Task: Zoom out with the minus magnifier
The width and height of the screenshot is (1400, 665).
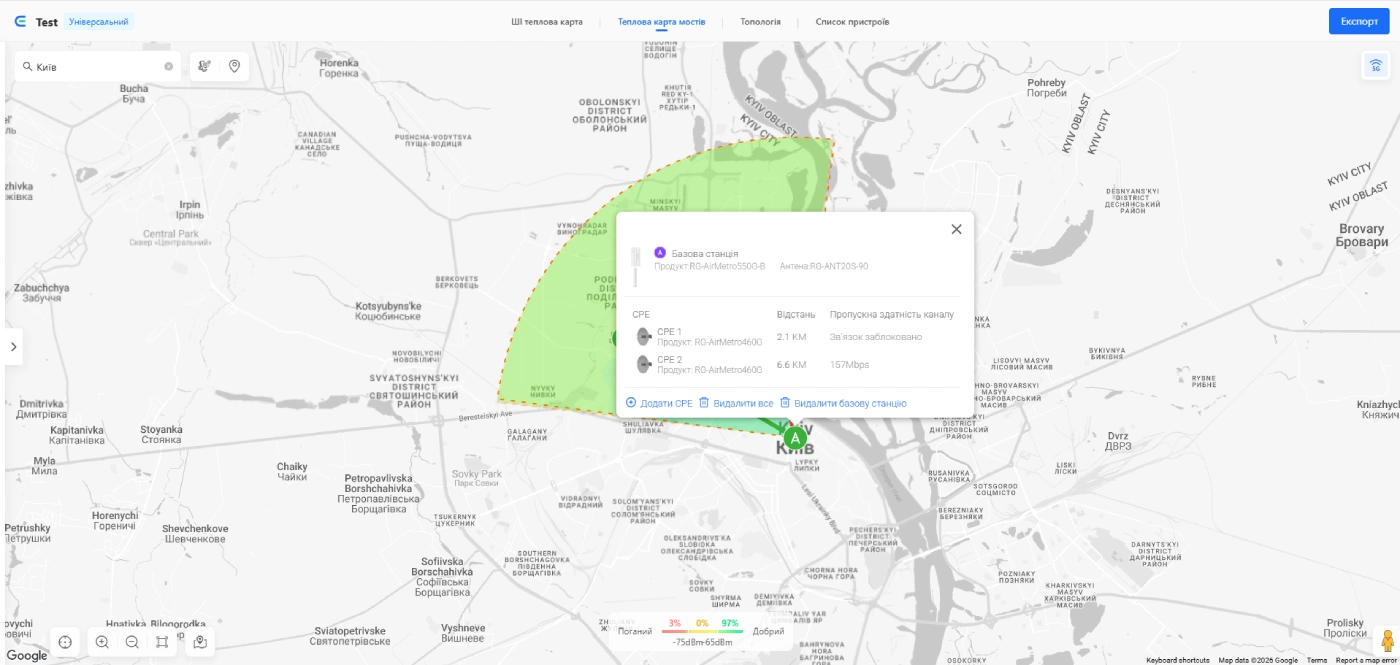Action: [x=132, y=642]
